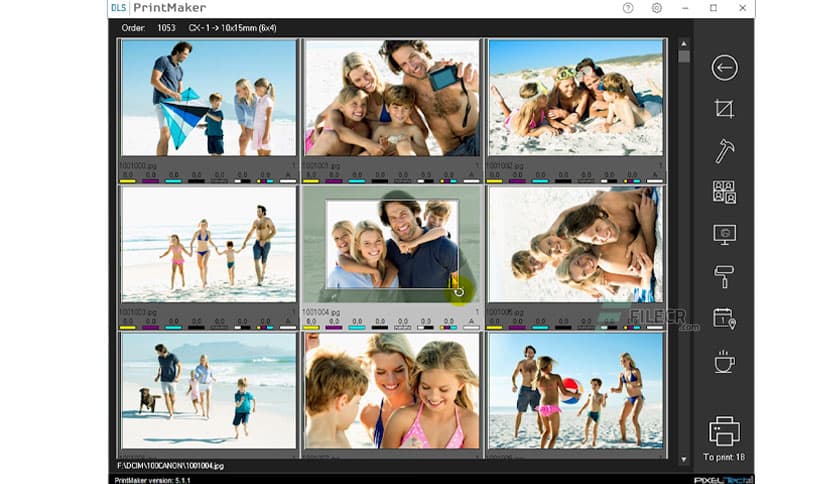Click the 'To print: 18' label
This screenshot has width=836, height=484.
(724, 457)
